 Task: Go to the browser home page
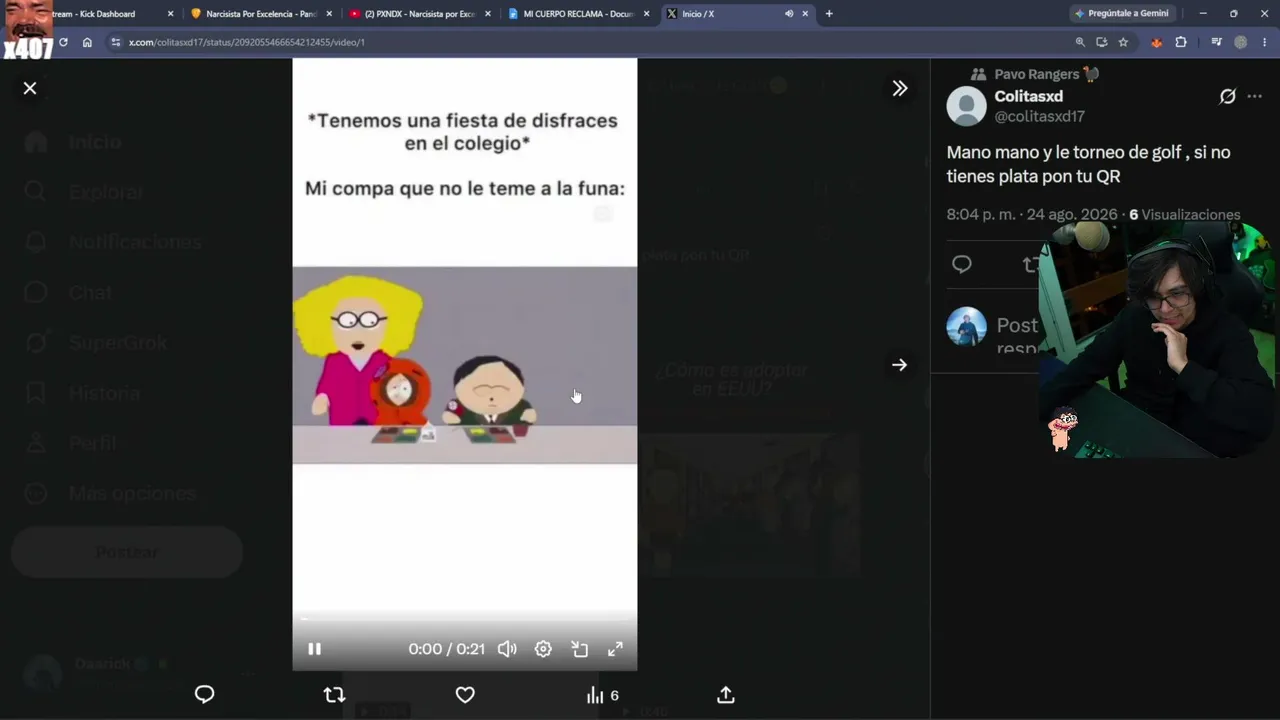click(87, 42)
